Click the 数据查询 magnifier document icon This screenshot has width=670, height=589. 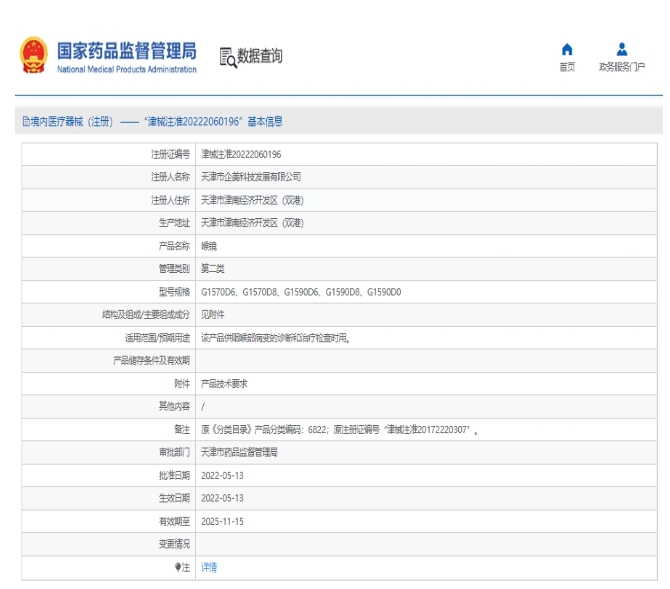(x=226, y=57)
